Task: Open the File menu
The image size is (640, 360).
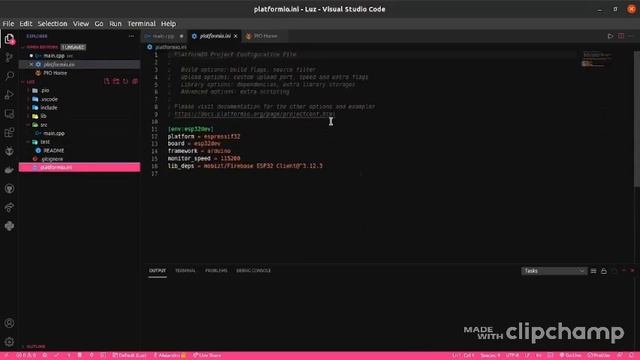Action: pos(8,24)
